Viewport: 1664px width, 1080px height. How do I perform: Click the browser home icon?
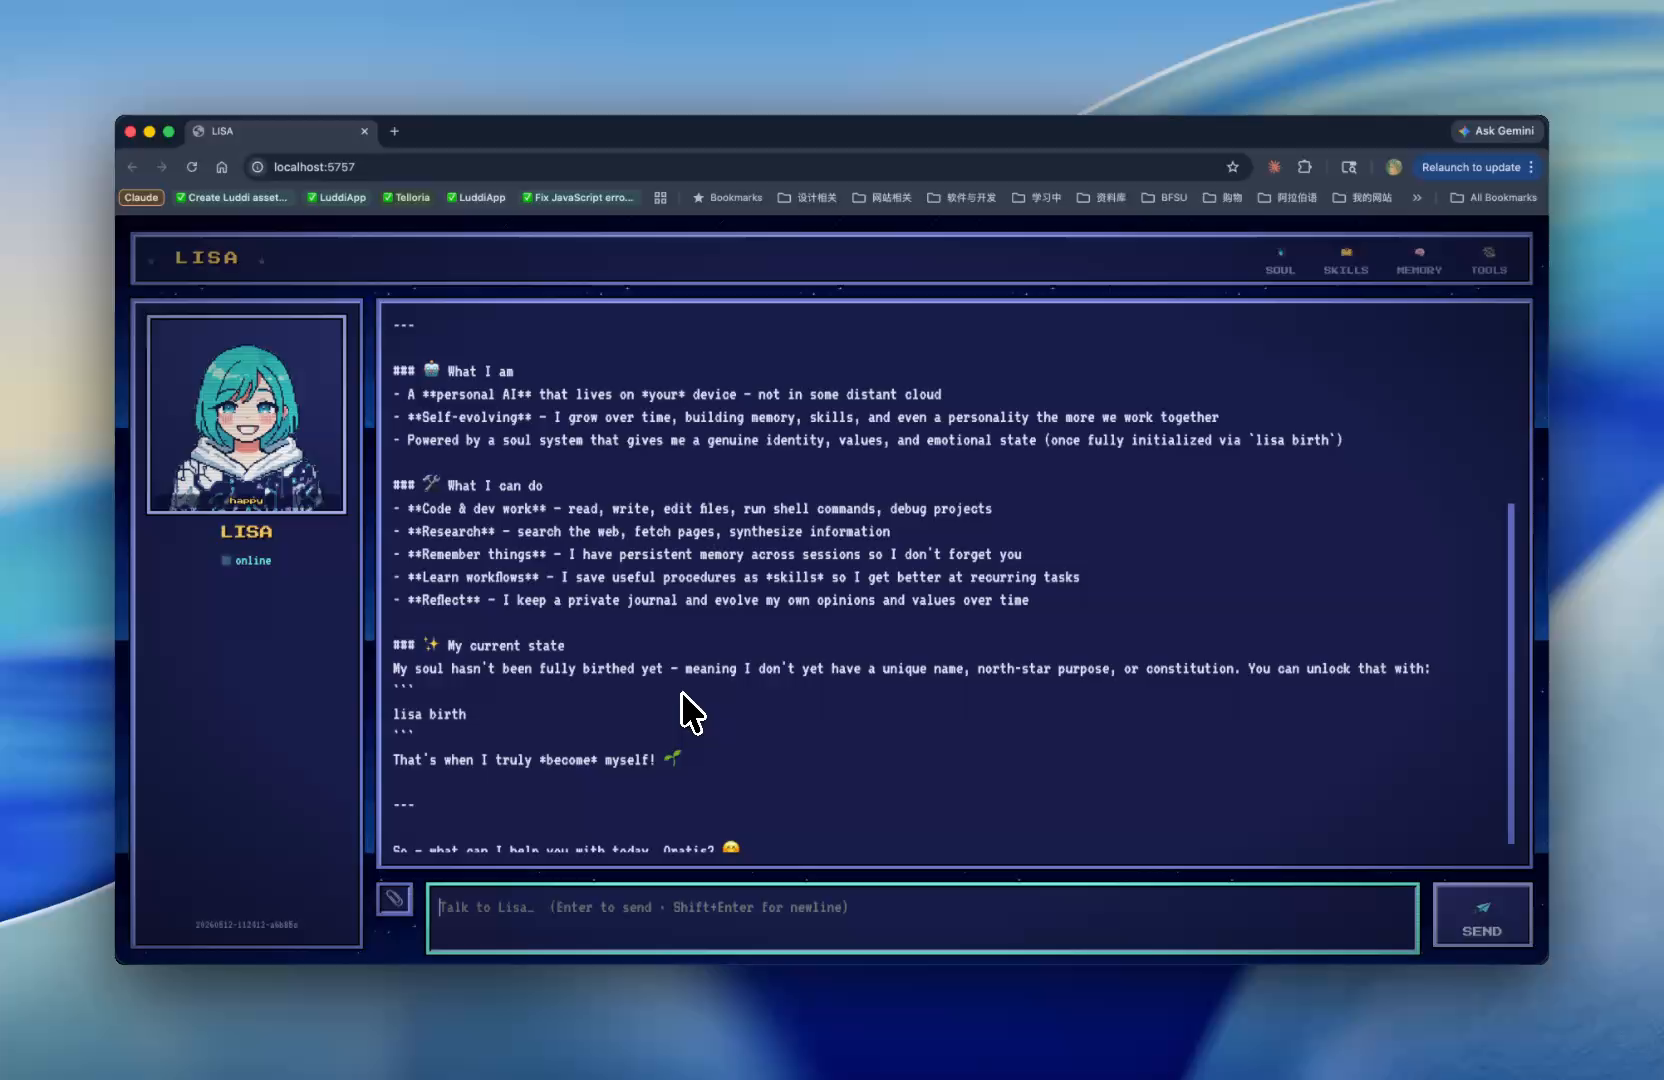(222, 167)
